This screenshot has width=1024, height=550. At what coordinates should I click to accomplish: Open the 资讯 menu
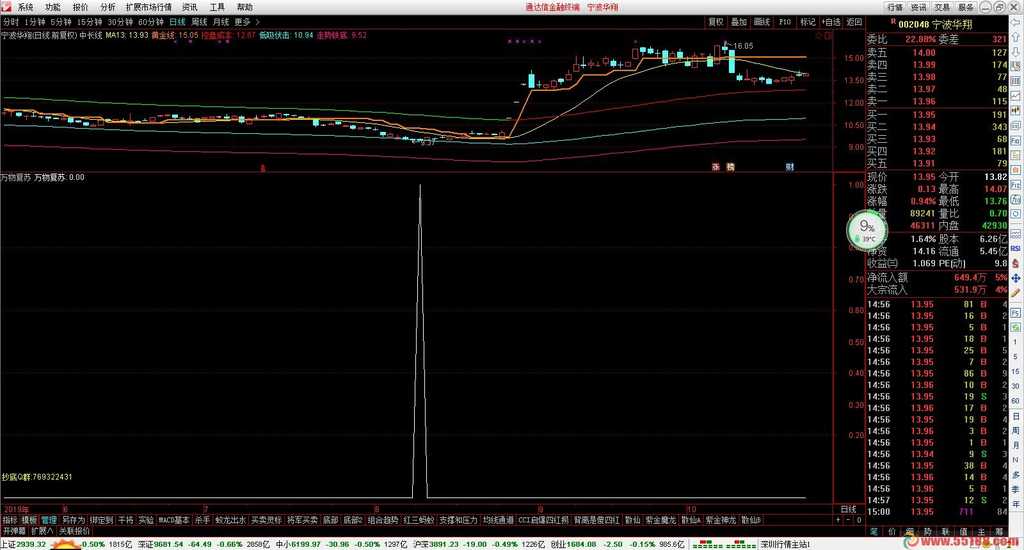click(190, 7)
